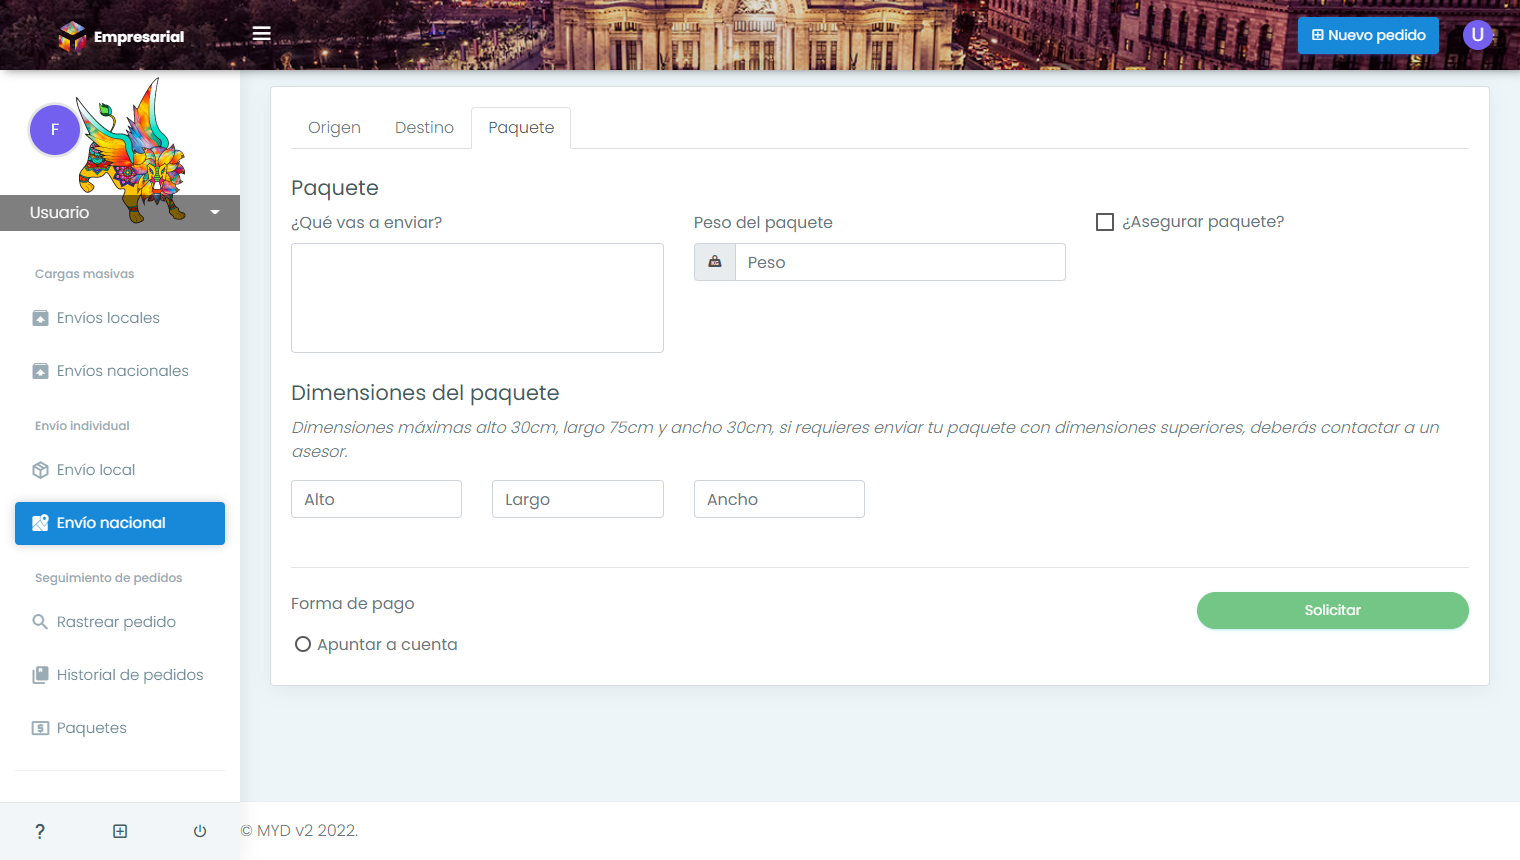The height and width of the screenshot is (860, 1520).
Task: Click the Empresarial brand text
Action: point(139,37)
